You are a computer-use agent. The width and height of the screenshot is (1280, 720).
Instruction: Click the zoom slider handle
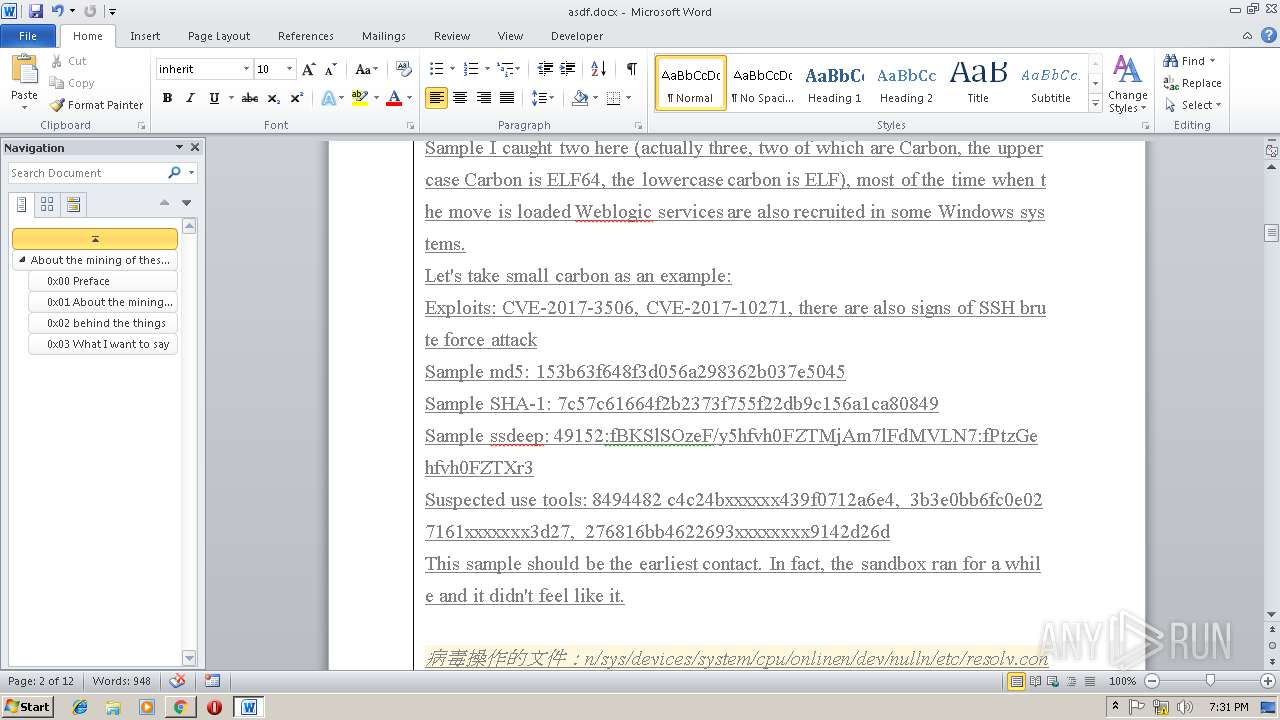[1210, 681]
